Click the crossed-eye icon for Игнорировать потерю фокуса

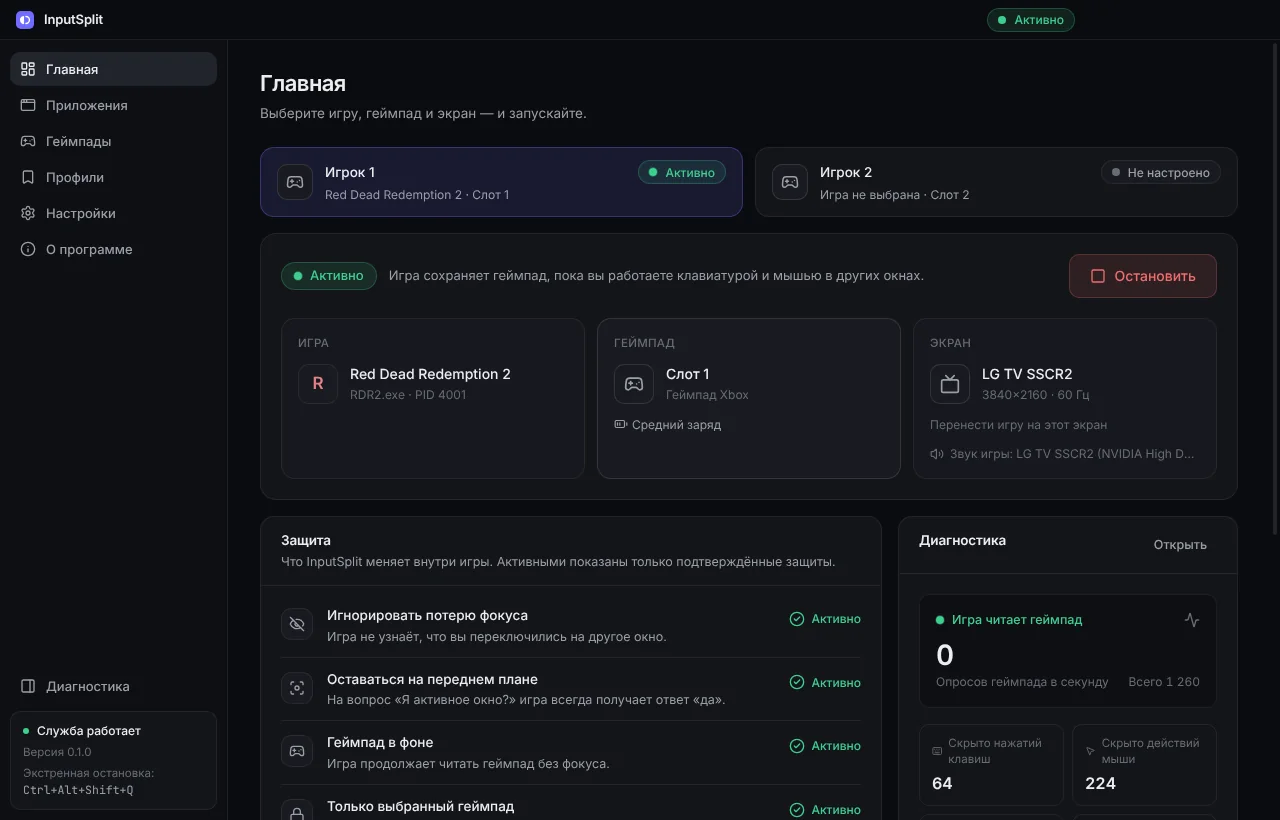297,624
